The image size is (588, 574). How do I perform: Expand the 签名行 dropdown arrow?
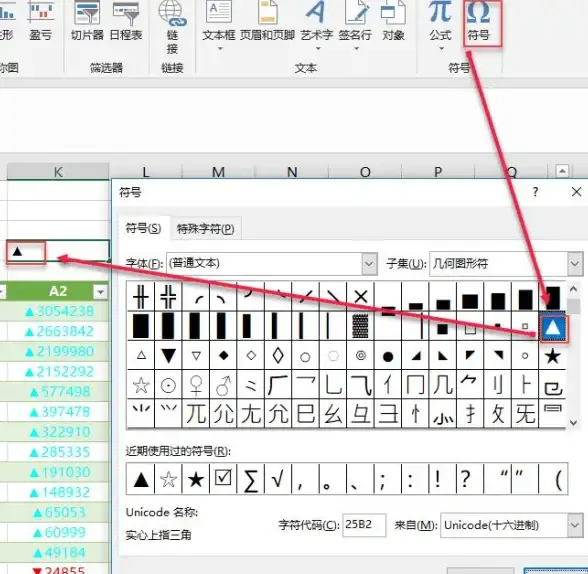(356, 48)
